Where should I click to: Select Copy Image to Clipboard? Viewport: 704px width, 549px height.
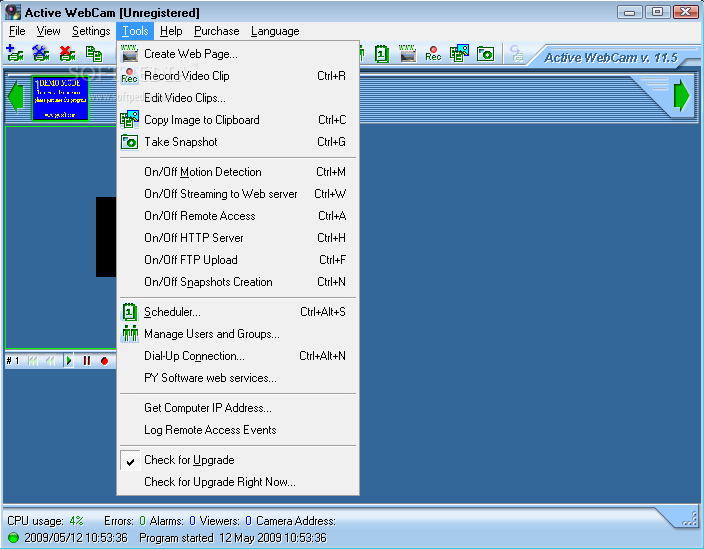tap(238, 120)
